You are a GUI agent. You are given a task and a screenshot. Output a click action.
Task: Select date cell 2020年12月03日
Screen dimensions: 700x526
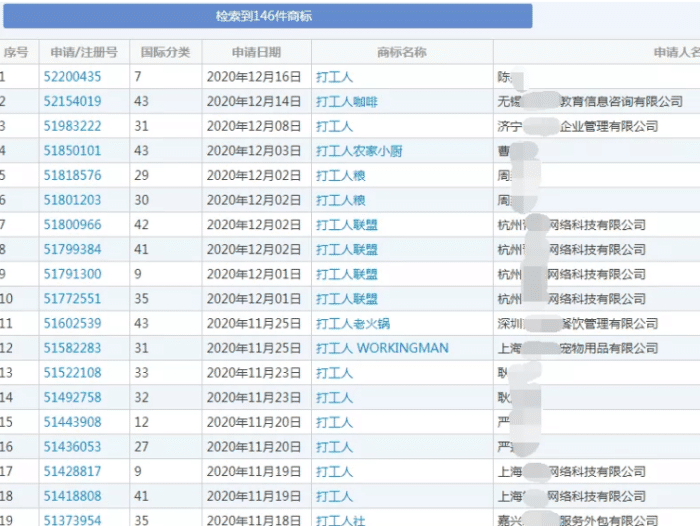click(254, 150)
